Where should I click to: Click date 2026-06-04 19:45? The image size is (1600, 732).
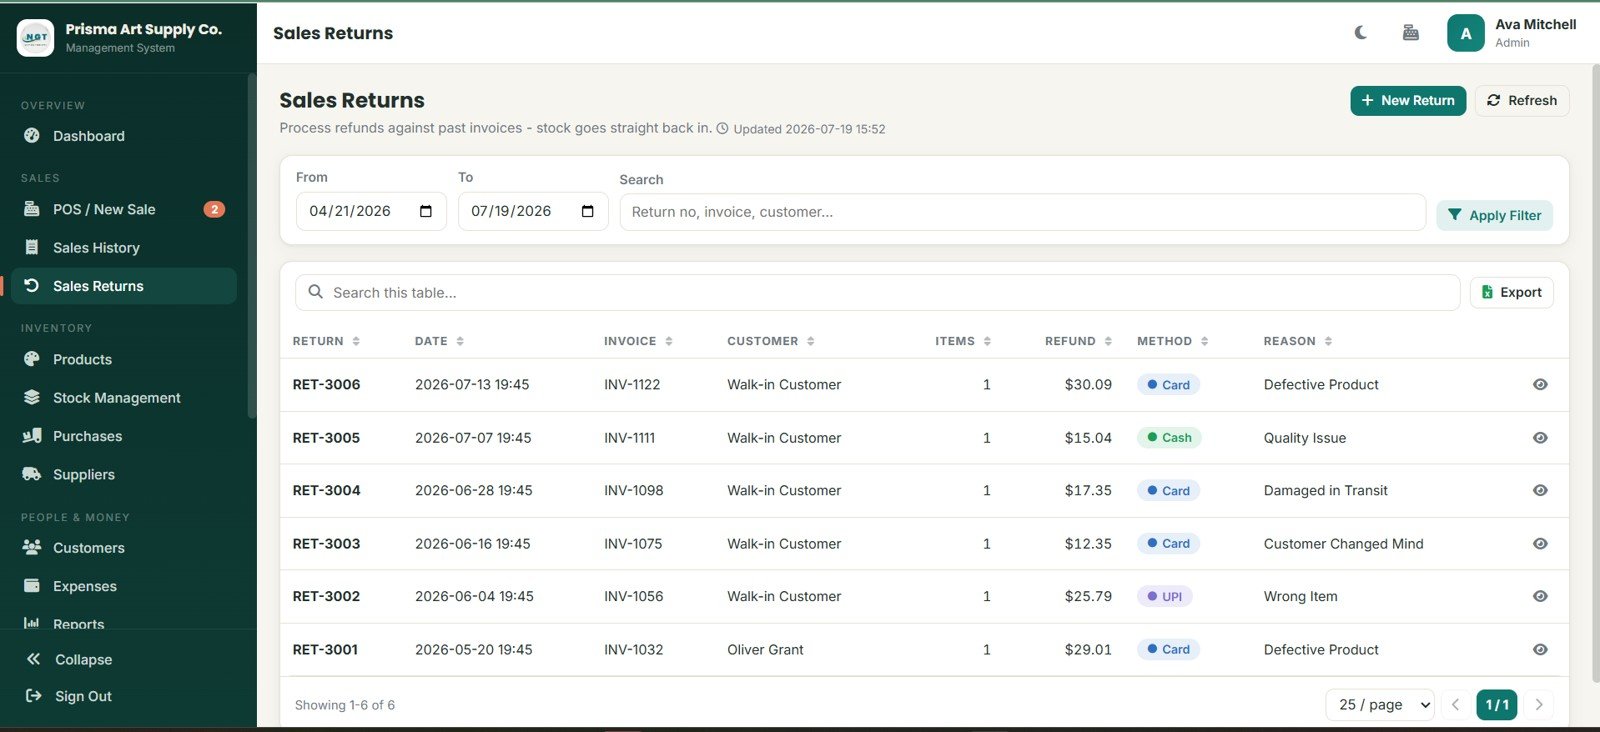[x=474, y=597]
